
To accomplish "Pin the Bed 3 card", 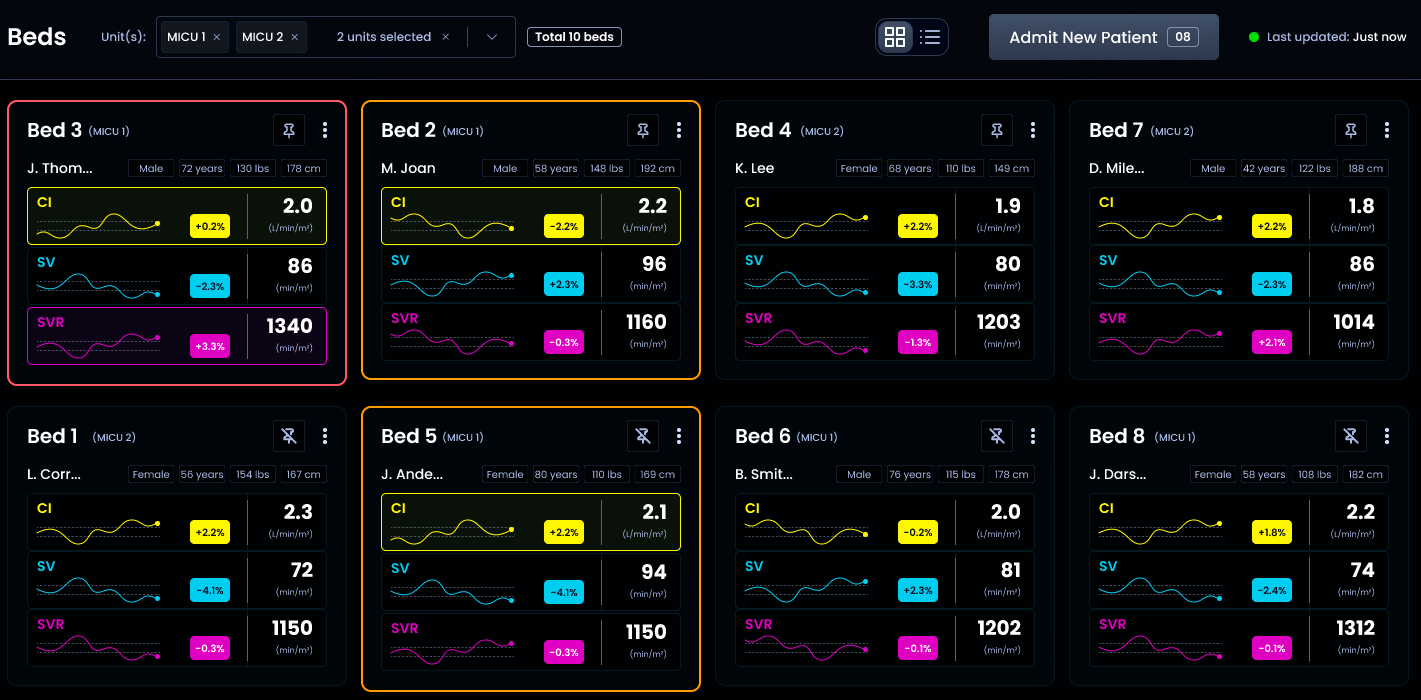I will pos(289,130).
